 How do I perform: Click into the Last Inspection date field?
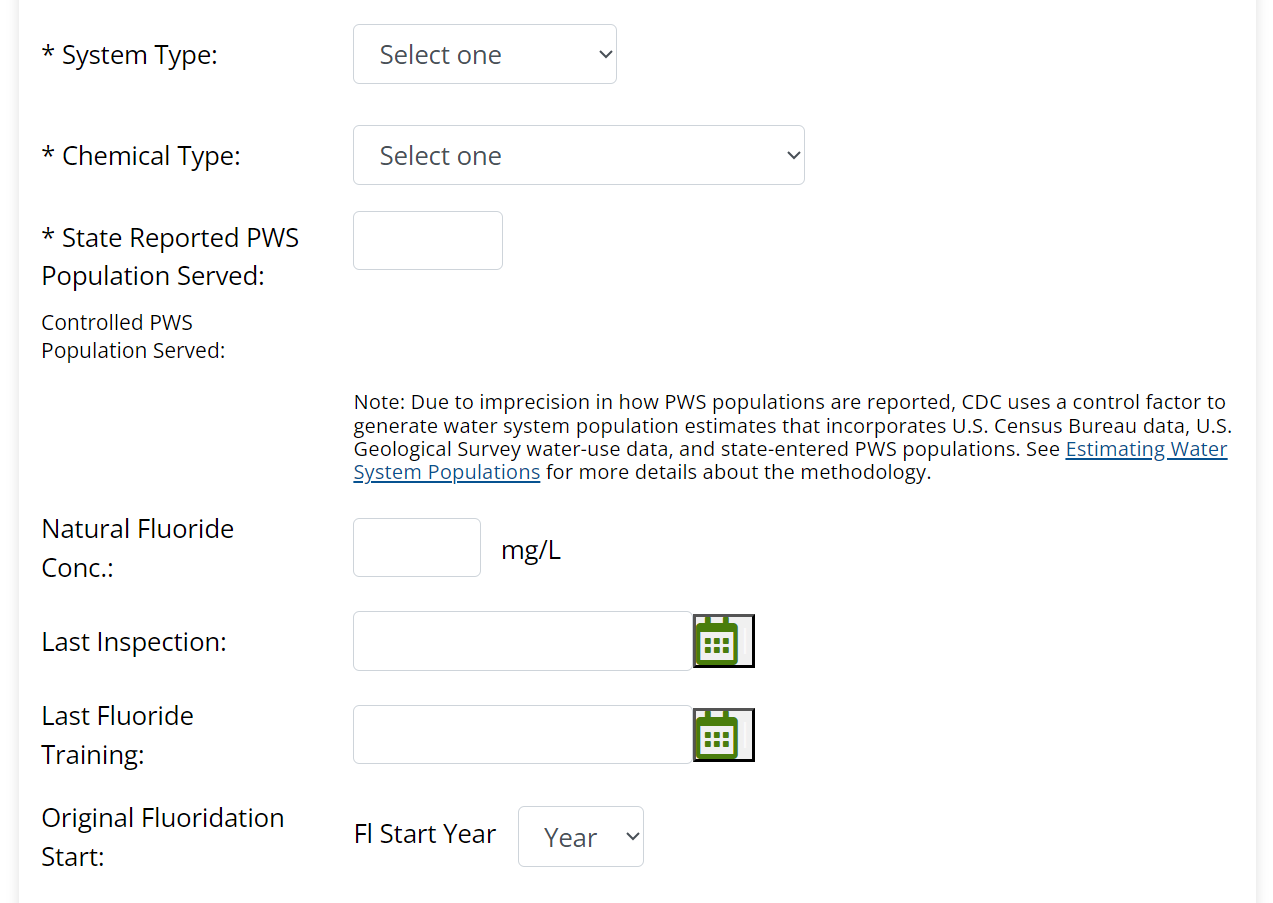tap(522, 641)
